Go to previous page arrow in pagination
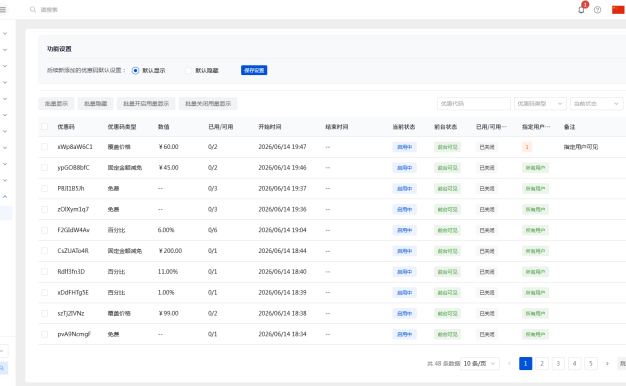 point(509,363)
